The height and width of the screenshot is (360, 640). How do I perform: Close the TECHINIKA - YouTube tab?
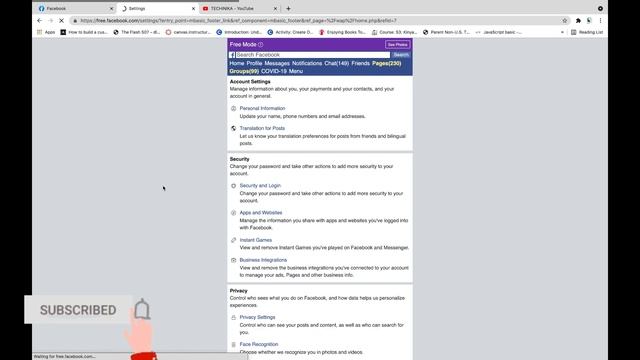(275, 9)
